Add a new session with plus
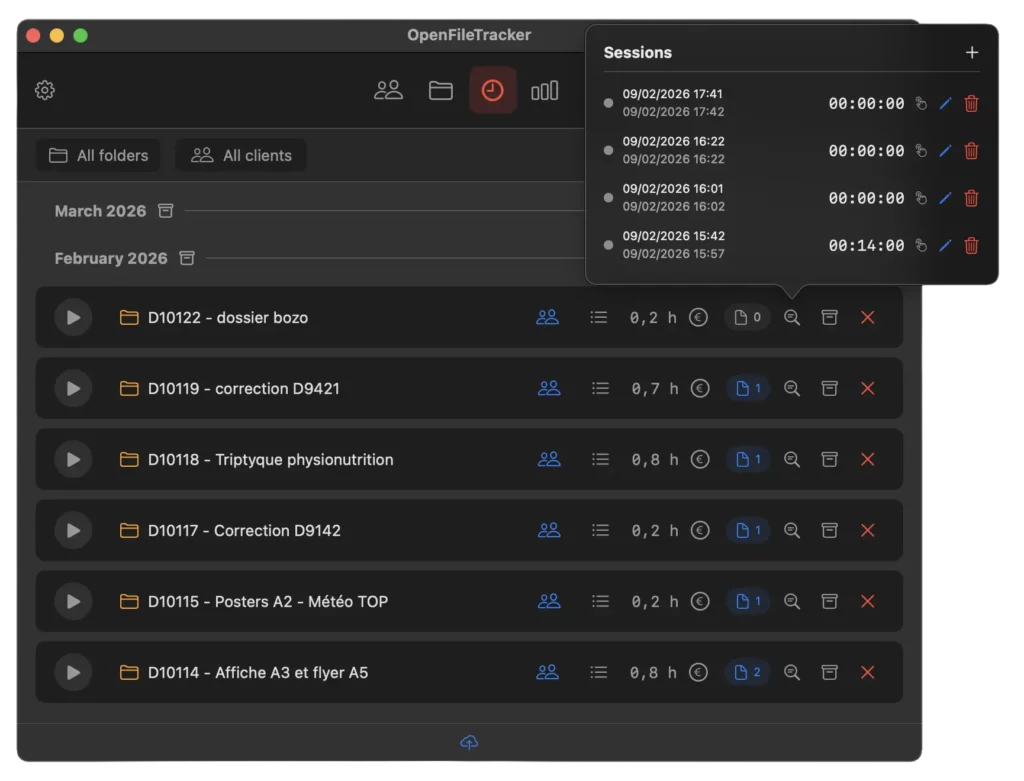Viewport: 1024px width, 781px height. click(972, 52)
